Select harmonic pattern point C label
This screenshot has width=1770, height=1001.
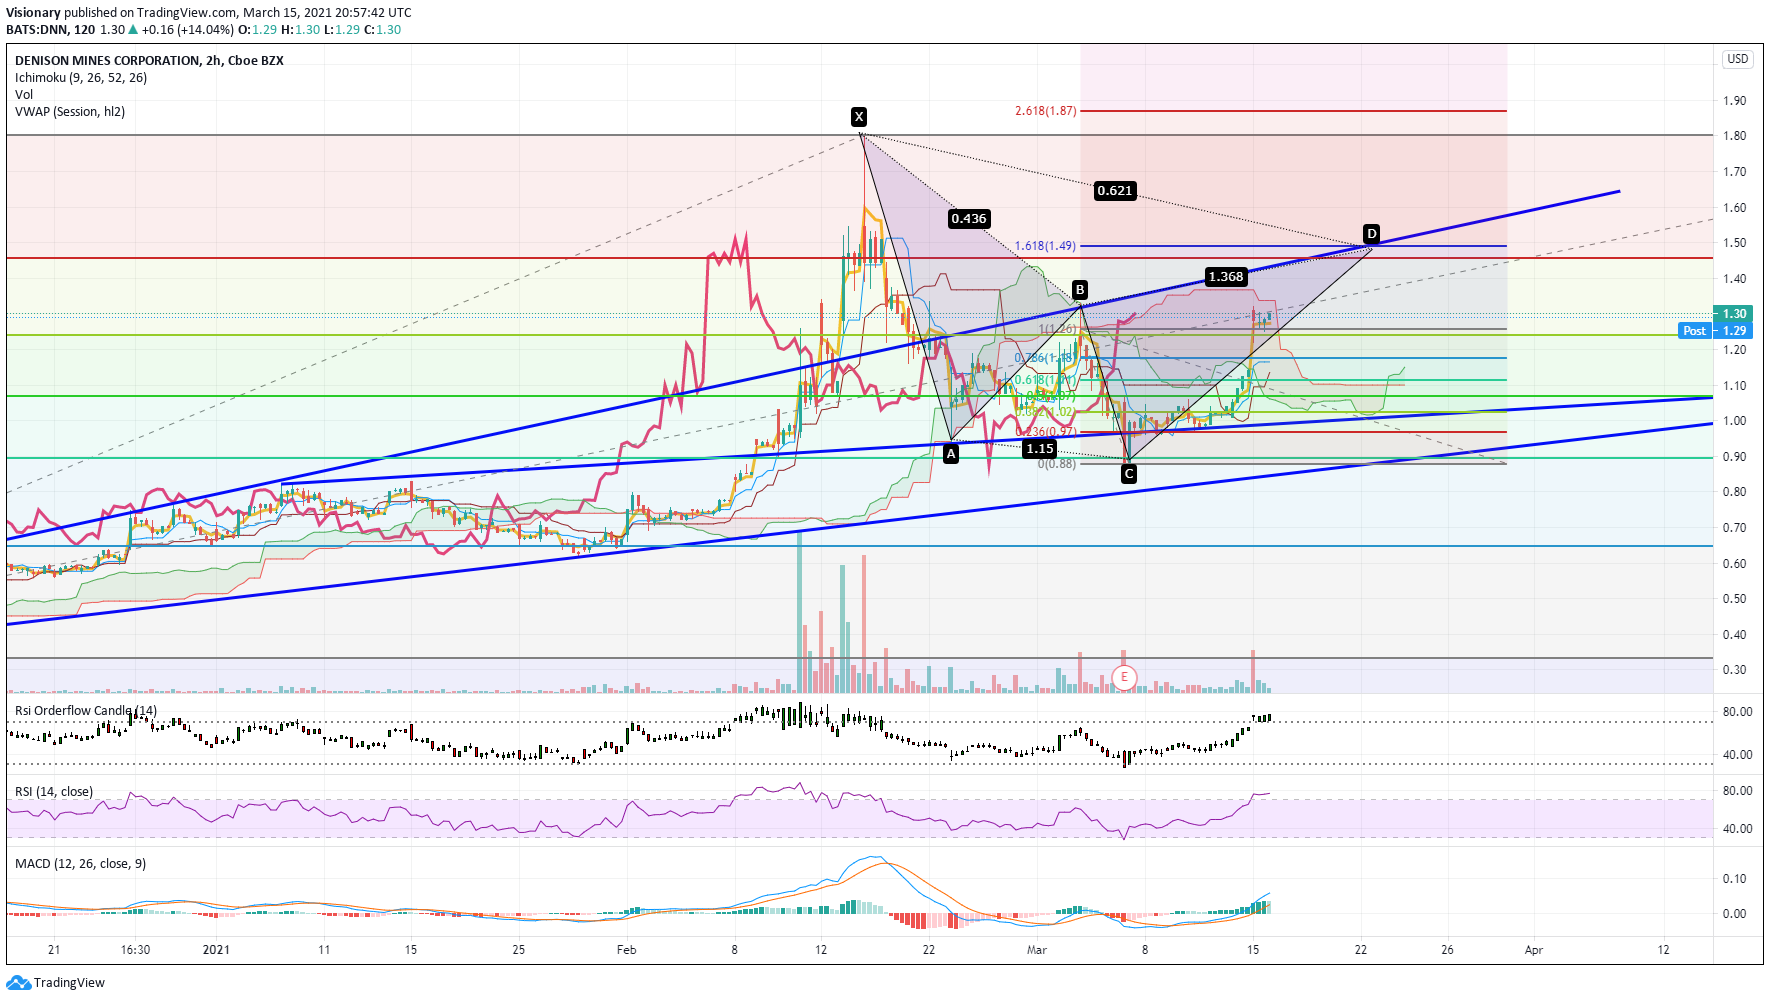1129,474
